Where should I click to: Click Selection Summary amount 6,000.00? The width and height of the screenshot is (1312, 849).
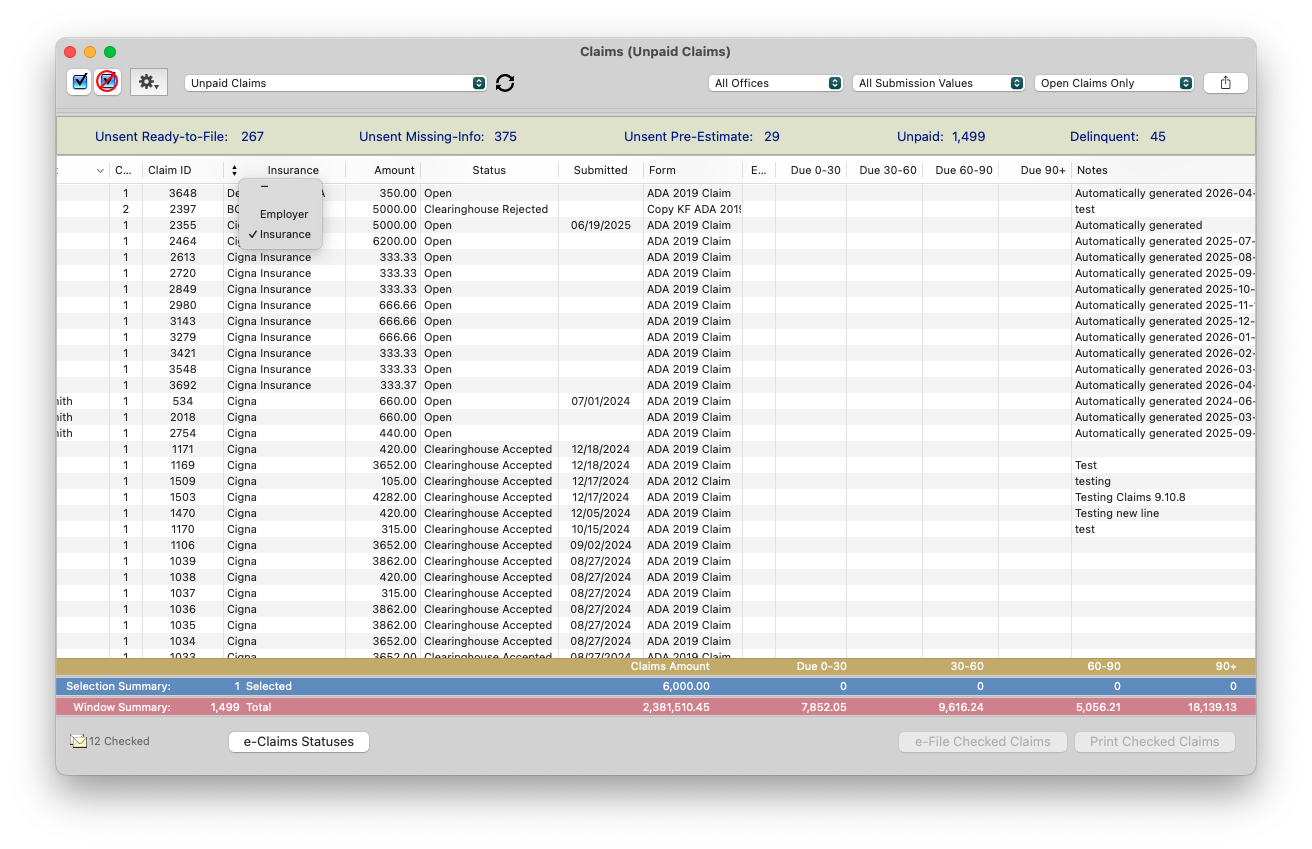(x=686, y=687)
